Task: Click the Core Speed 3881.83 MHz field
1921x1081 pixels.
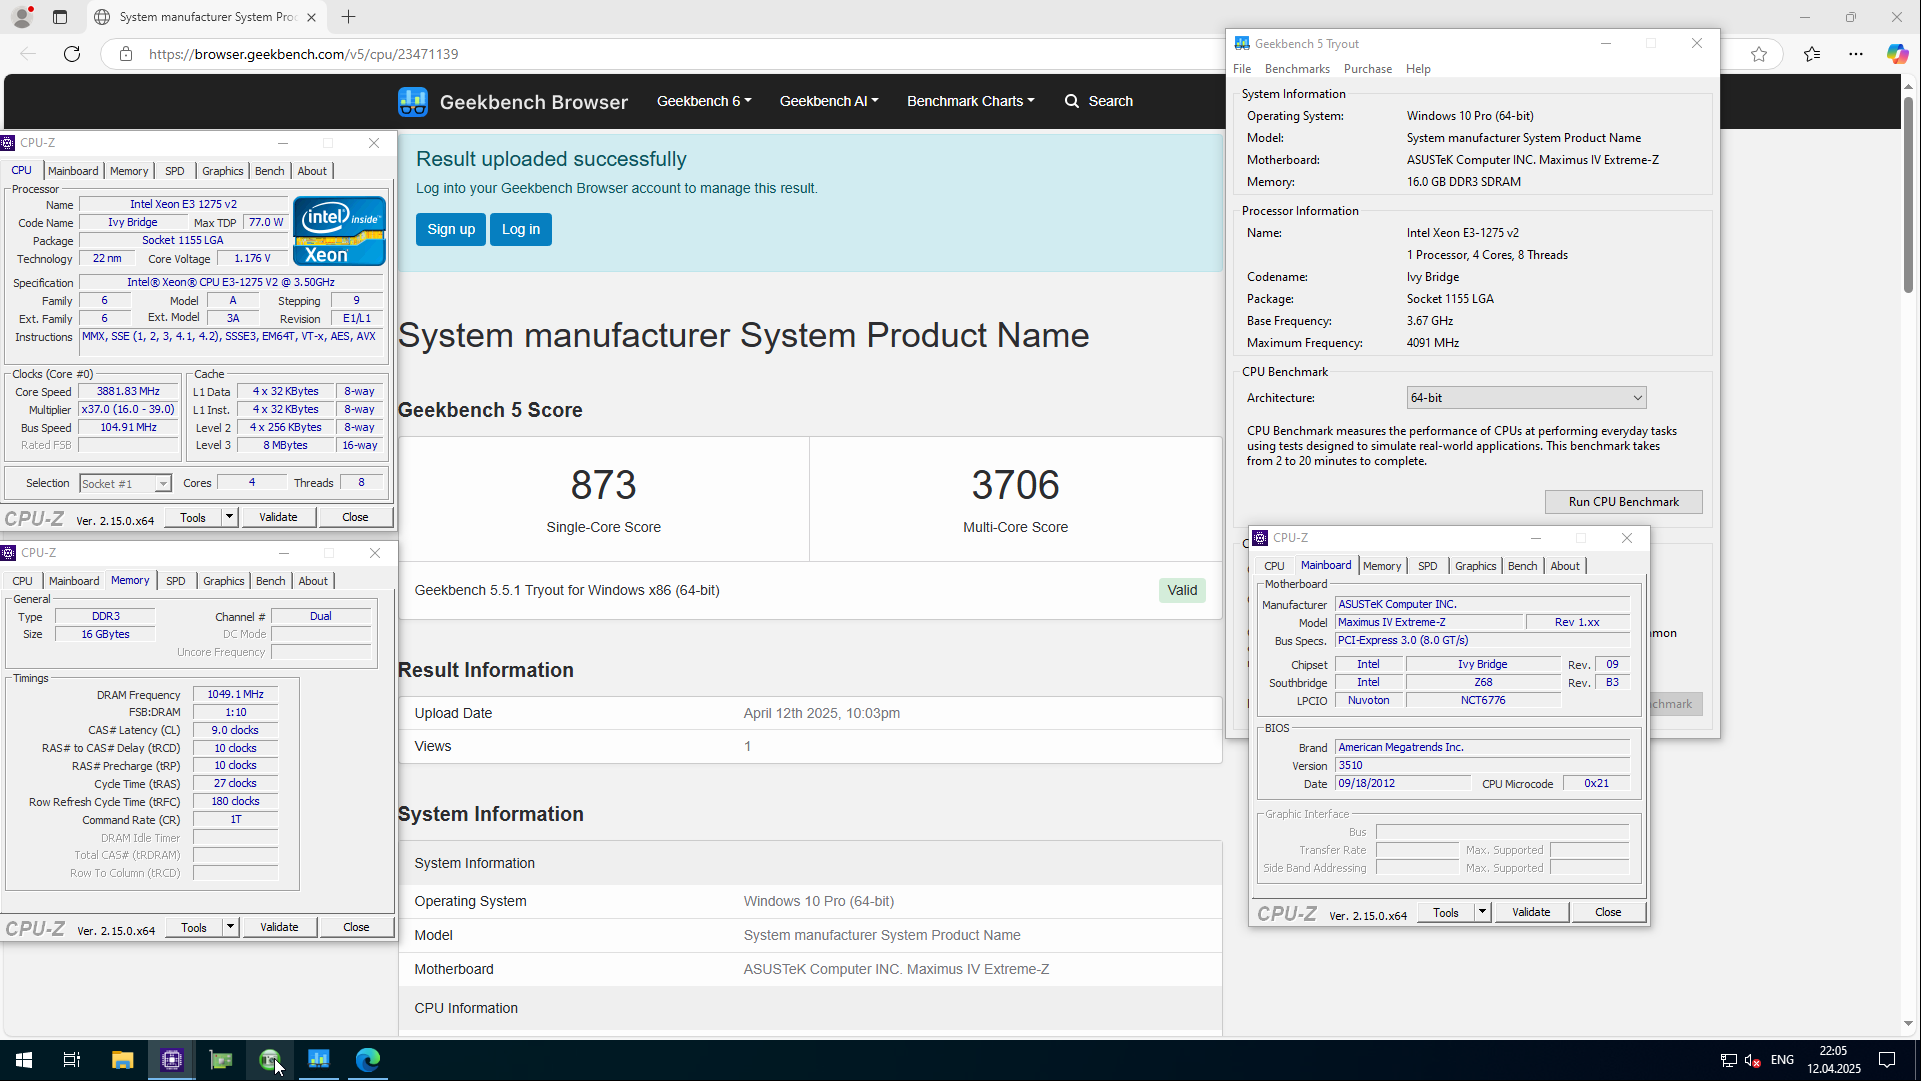Action: click(x=128, y=392)
